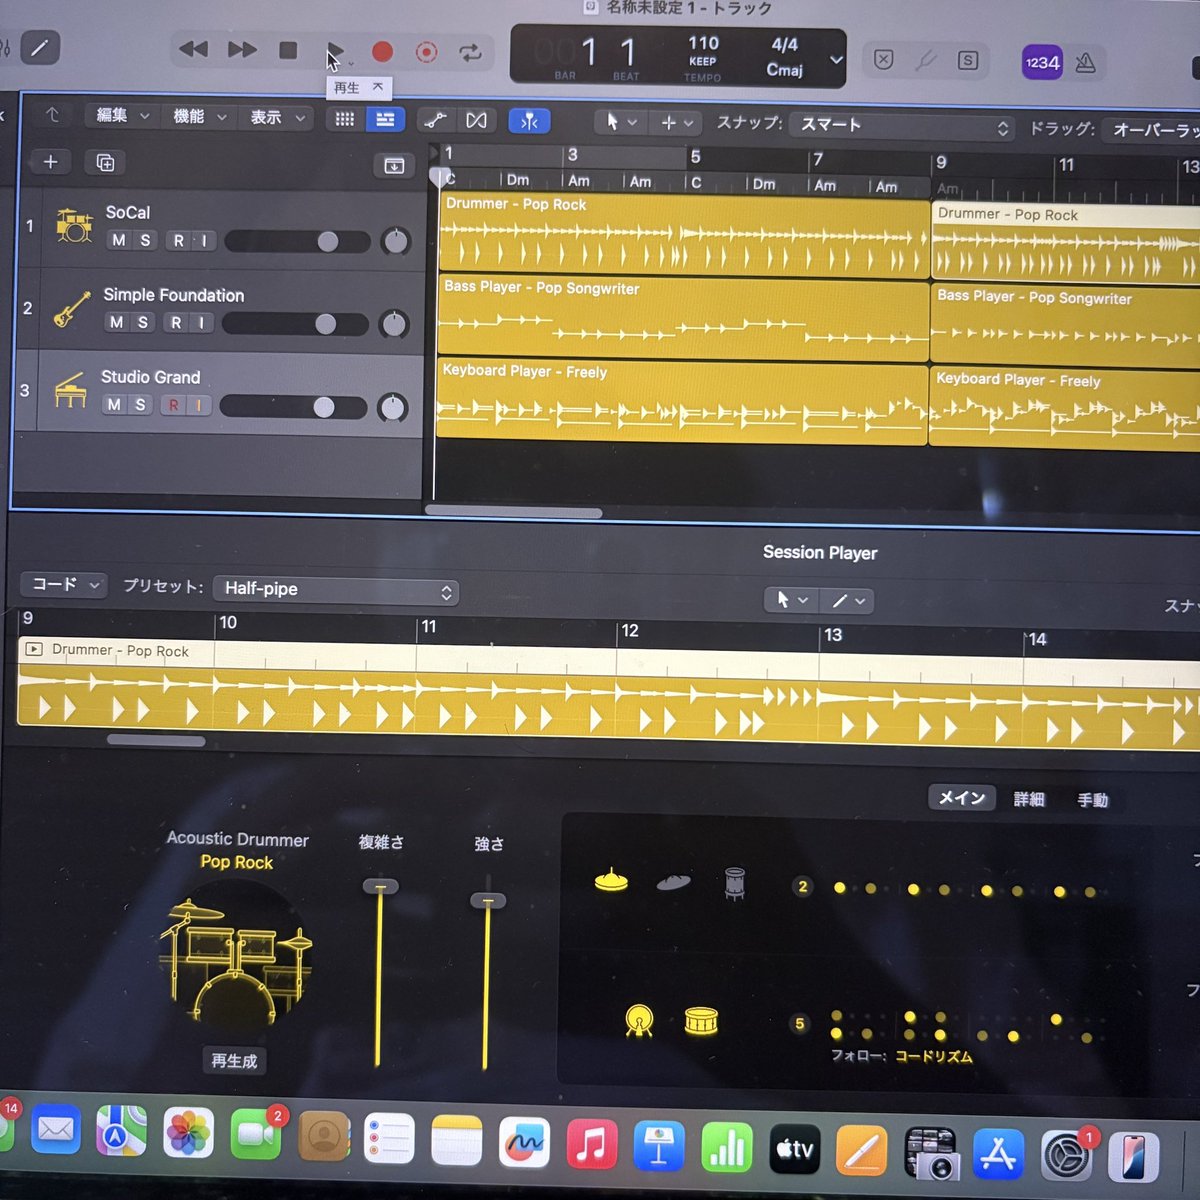Click the Replace mode X icon
This screenshot has width=1200, height=1200.
pos(883,59)
